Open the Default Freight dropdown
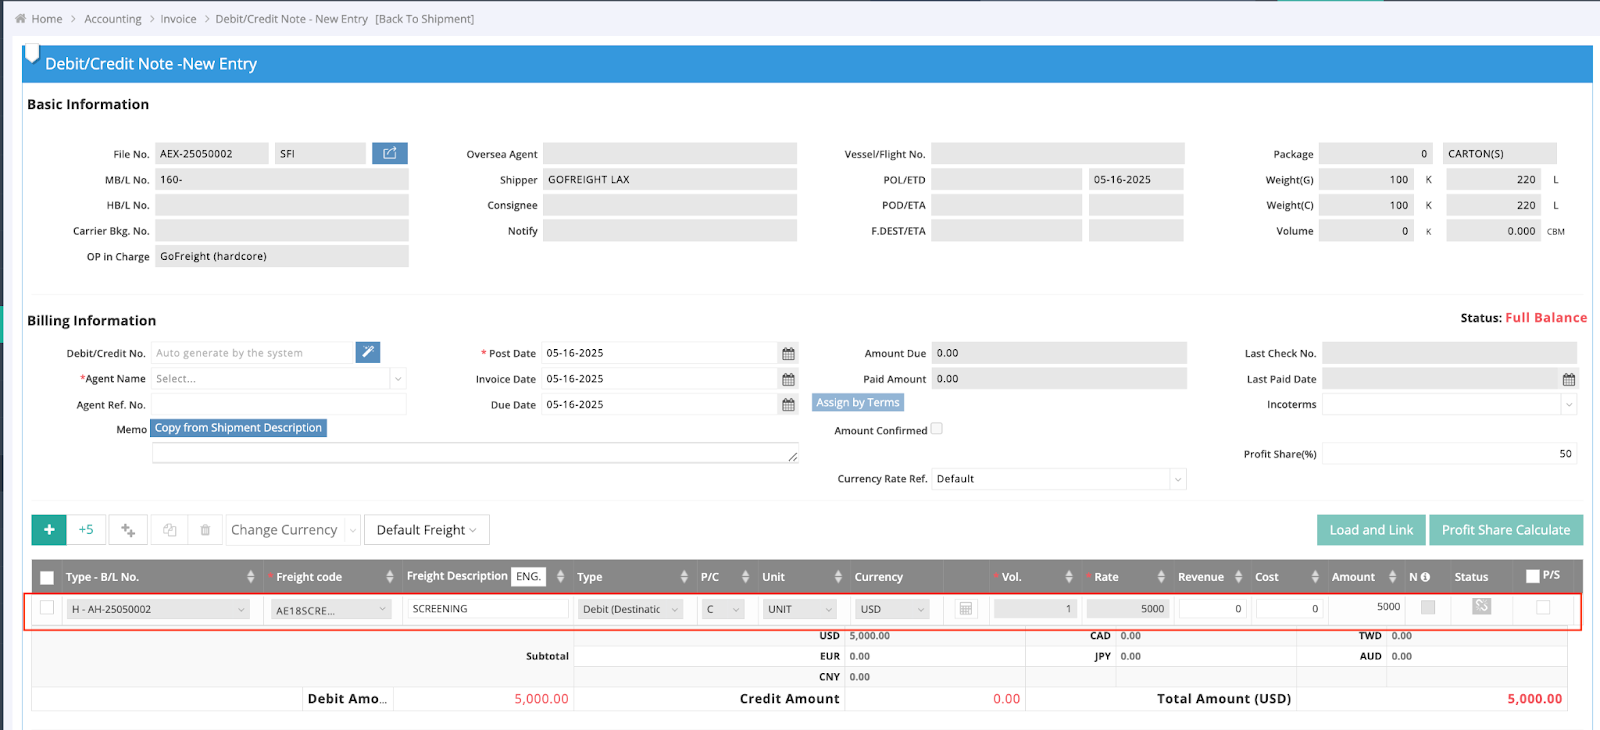Image resolution: width=1600 pixels, height=730 pixels. pos(426,530)
